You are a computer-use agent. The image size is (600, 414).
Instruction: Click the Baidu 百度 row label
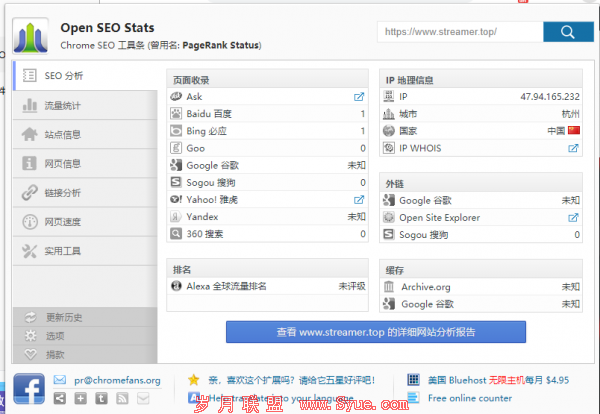(x=209, y=114)
